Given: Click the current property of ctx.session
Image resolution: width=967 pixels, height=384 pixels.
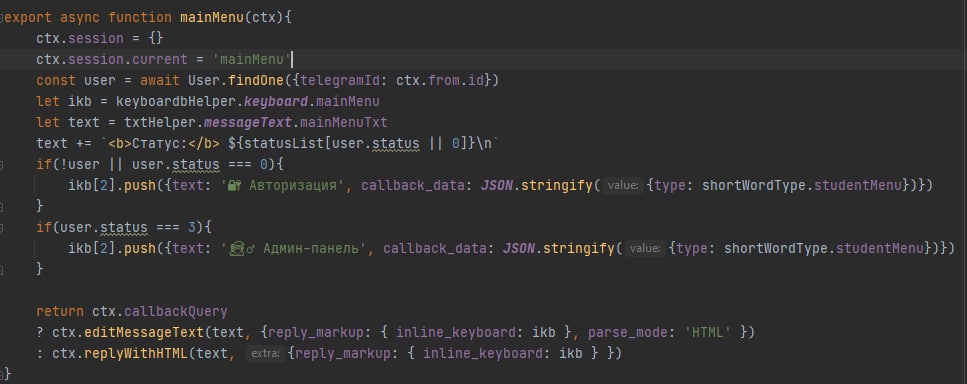Looking at the screenshot, I should pyautogui.click(x=160, y=59).
